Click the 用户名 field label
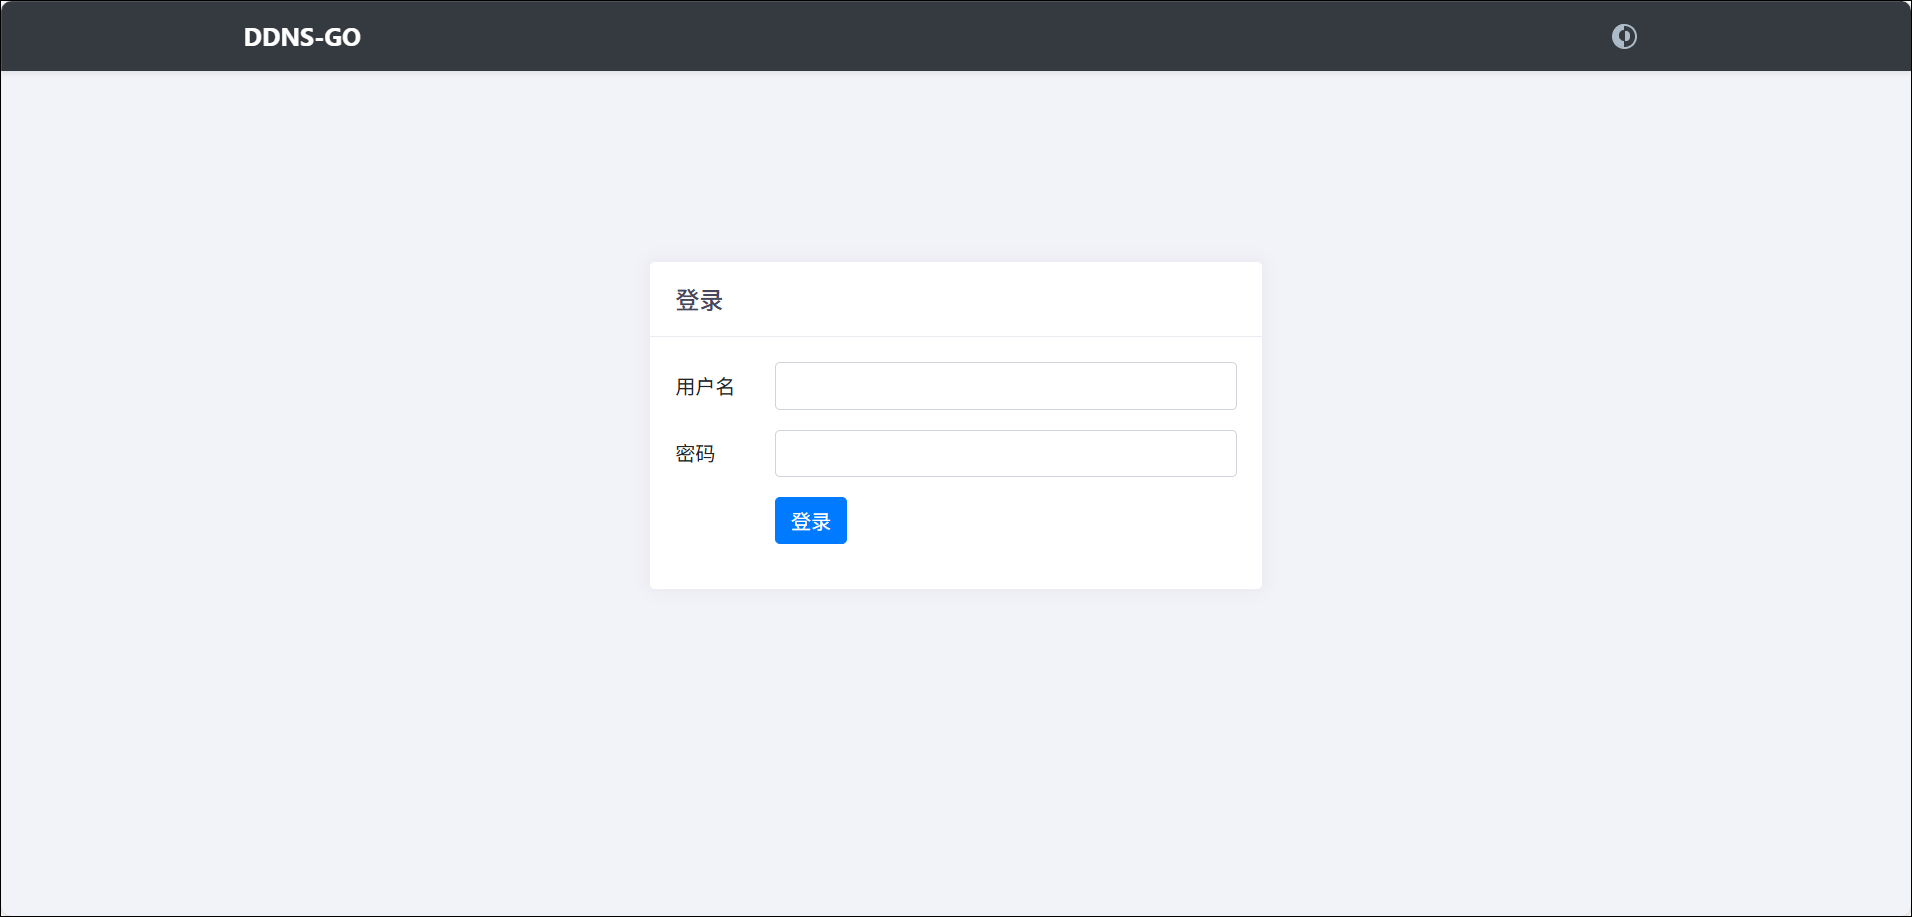This screenshot has height=917, width=1912. point(705,387)
